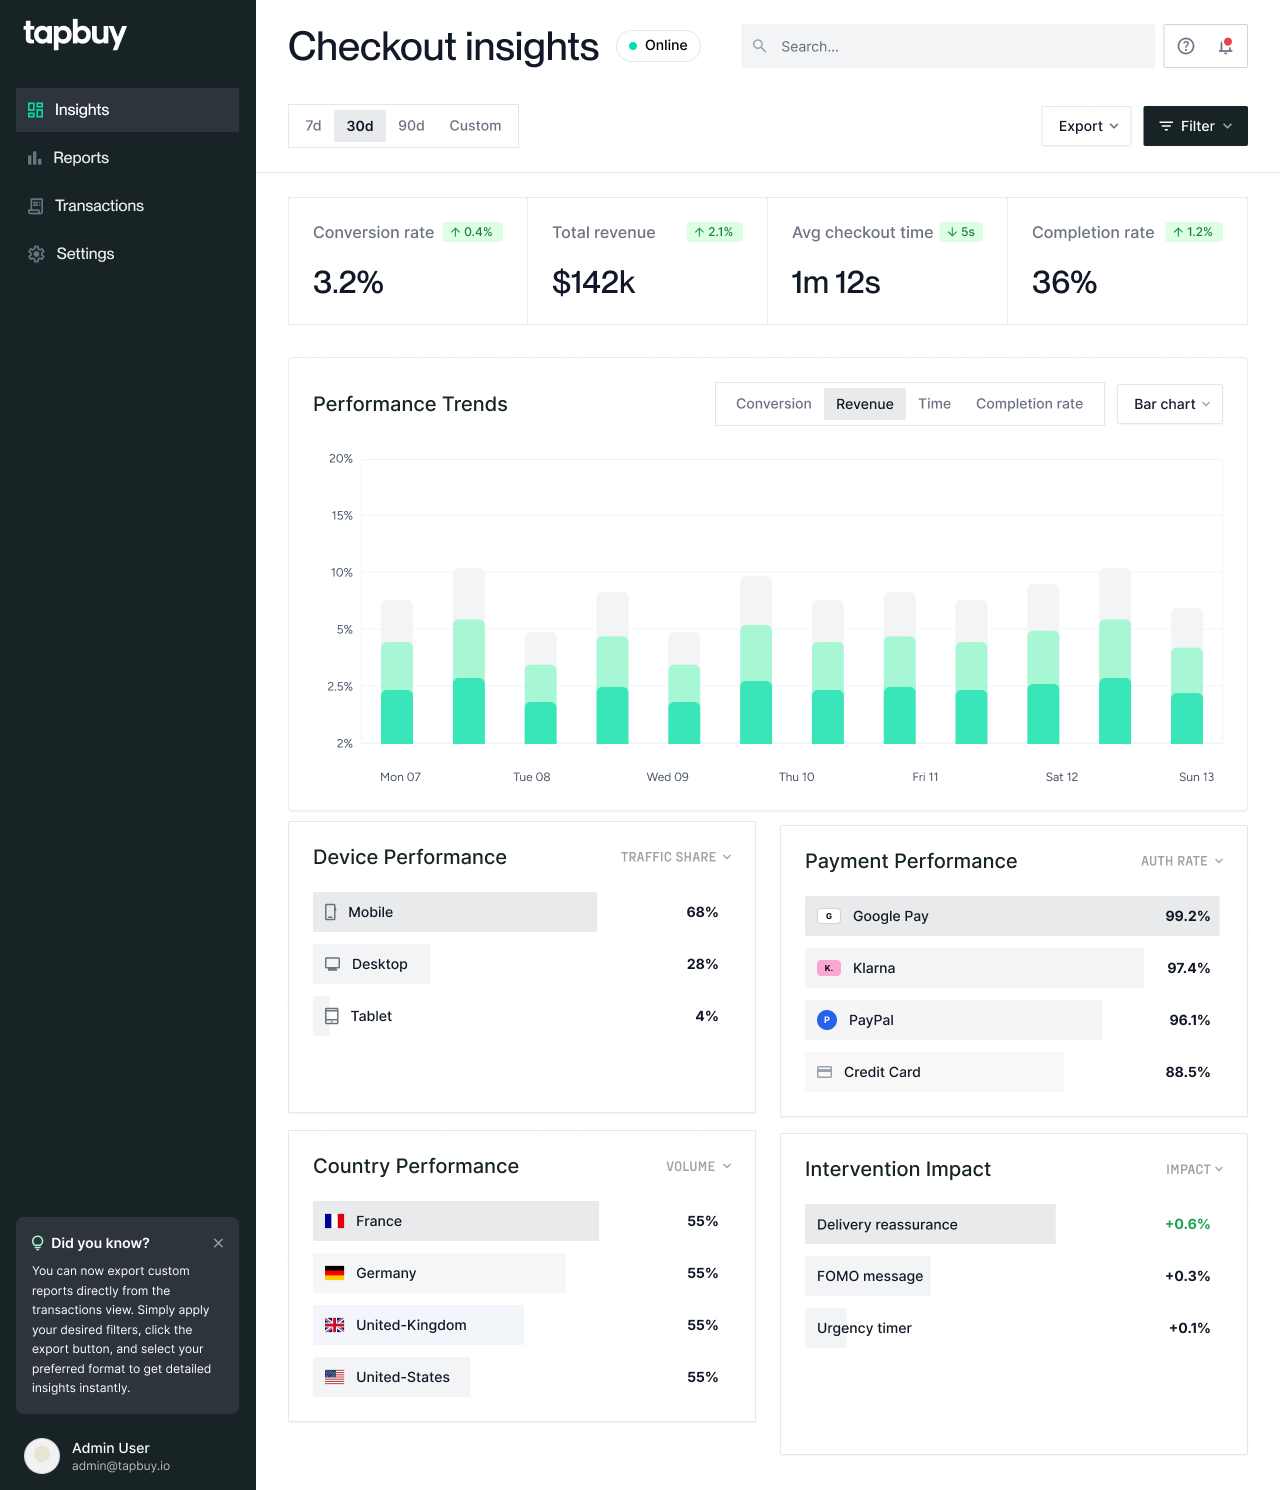The image size is (1280, 1490).
Task: Click the Reports bar chart icon in sidebar
Action: pos(35,158)
